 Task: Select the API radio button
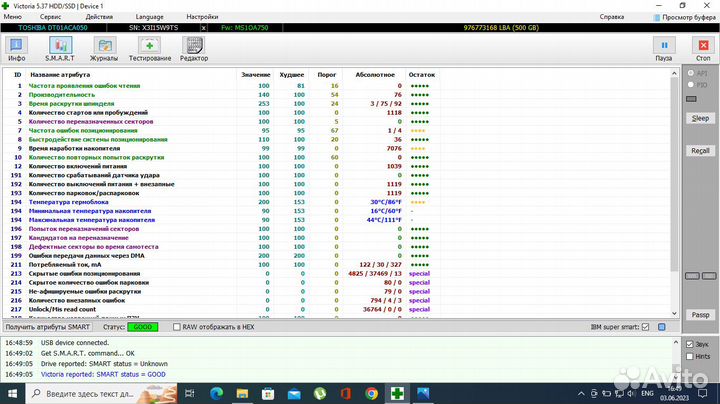pyautogui.click(x=690, y=75)
